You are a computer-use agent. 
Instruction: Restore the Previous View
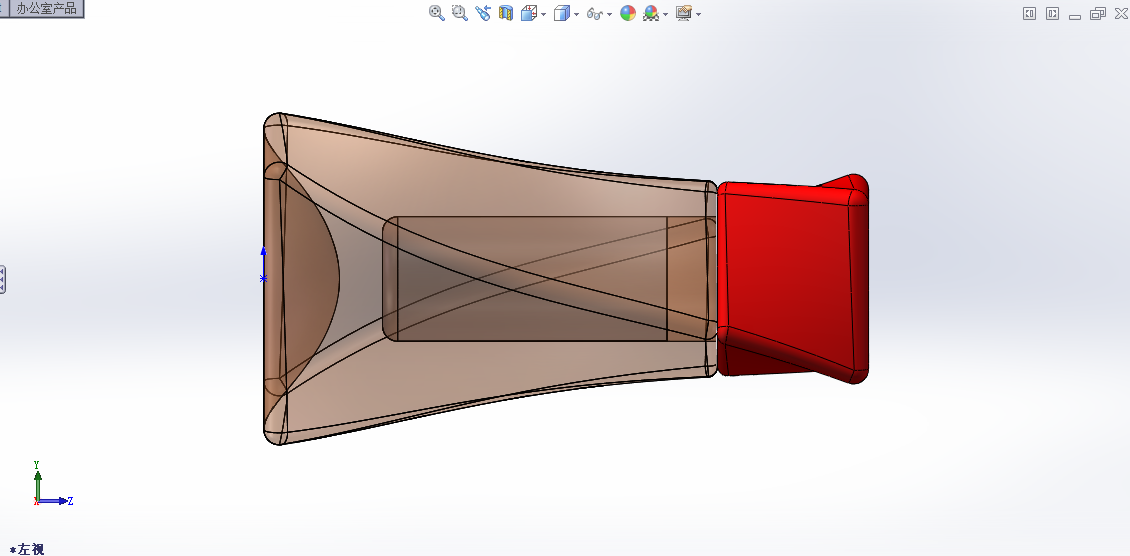[483, 12]
